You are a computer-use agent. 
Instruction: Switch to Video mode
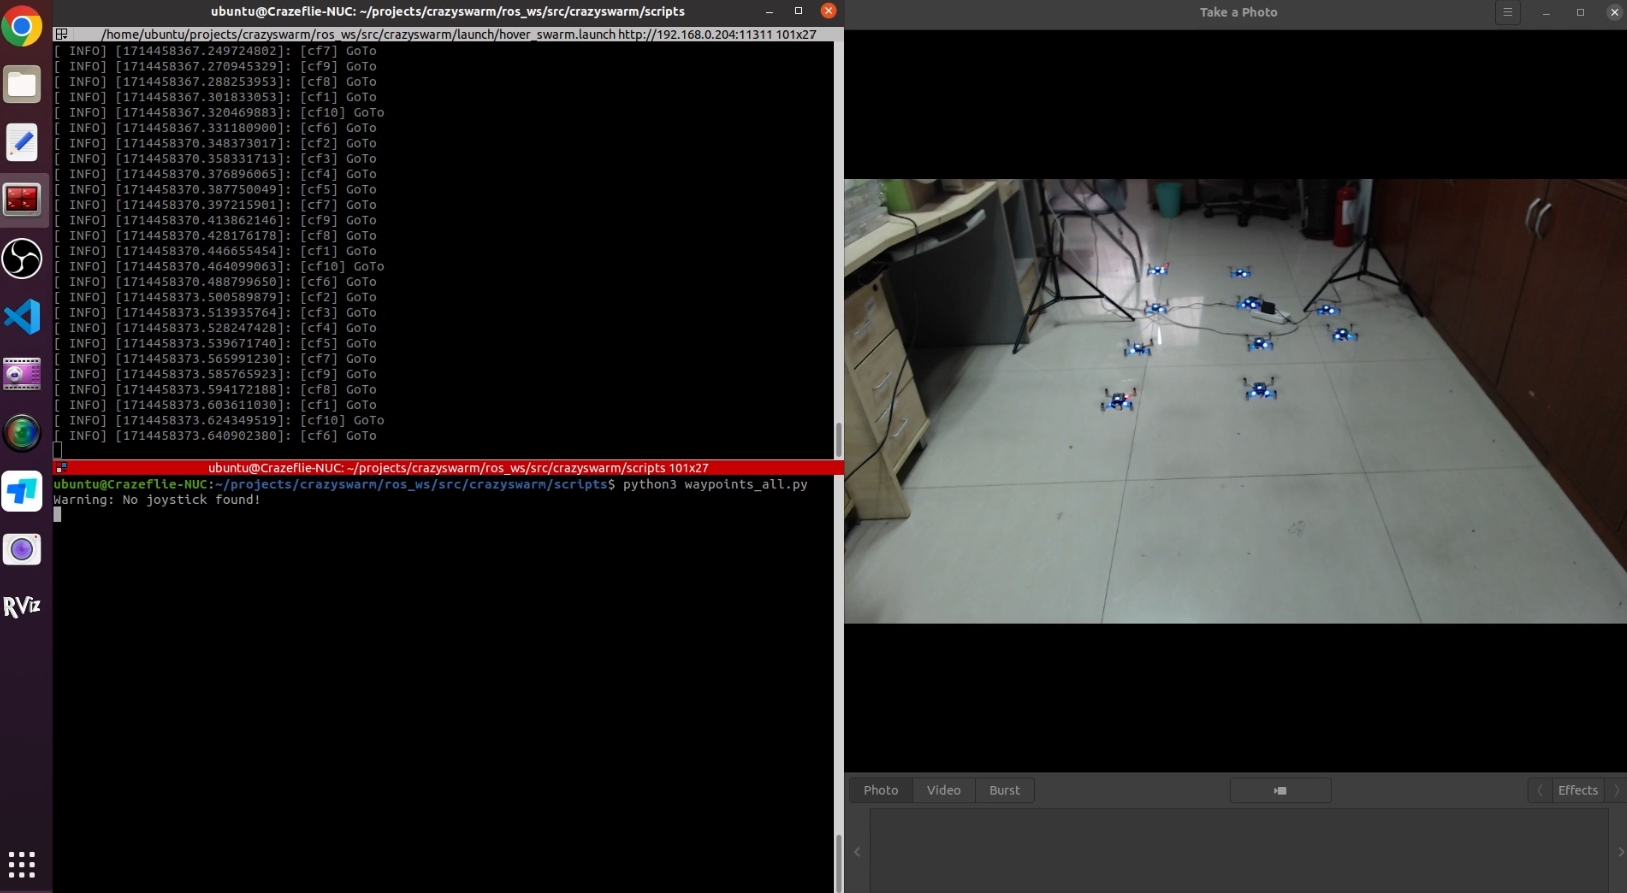click(944, 790)
